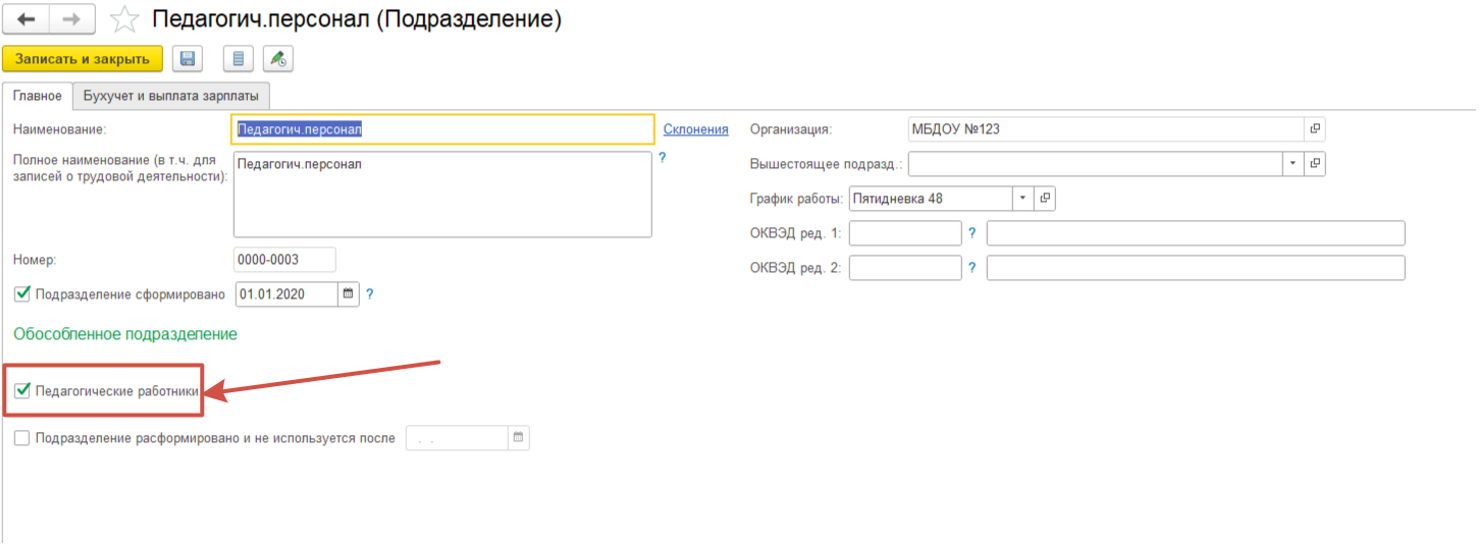Enable the Подразделение расформировано checkbox
The image size is (1483, 555).
tap(22, 438)
